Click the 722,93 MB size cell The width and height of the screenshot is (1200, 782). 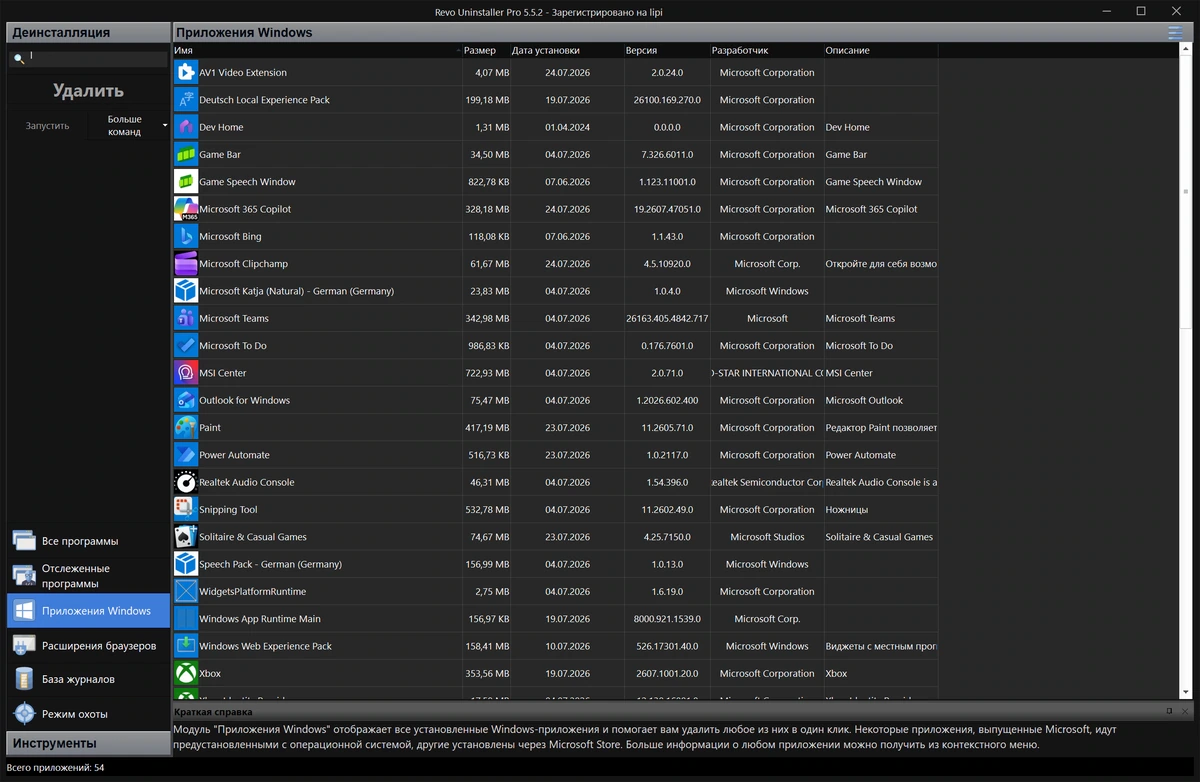point(487,373)
